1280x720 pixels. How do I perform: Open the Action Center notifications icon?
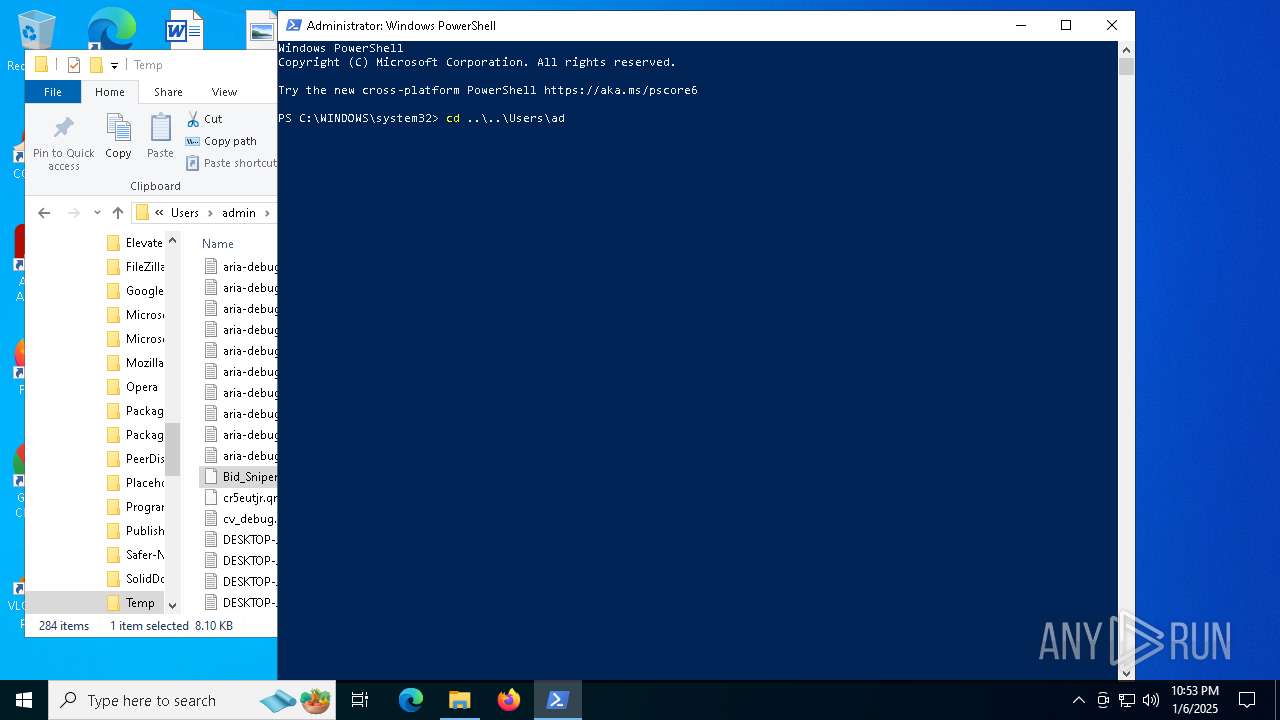[x=1247, y=700]
